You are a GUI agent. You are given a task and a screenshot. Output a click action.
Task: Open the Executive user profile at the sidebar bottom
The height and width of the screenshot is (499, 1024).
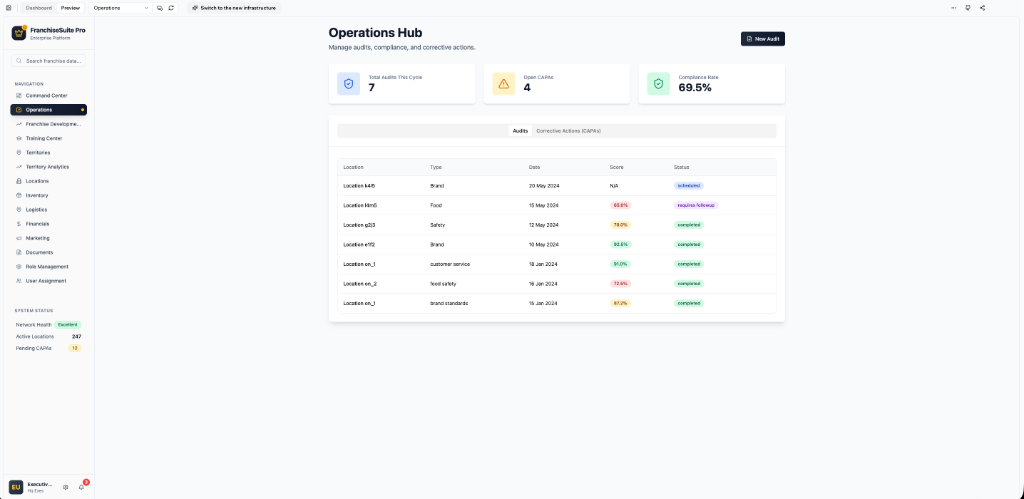point(33,487)
